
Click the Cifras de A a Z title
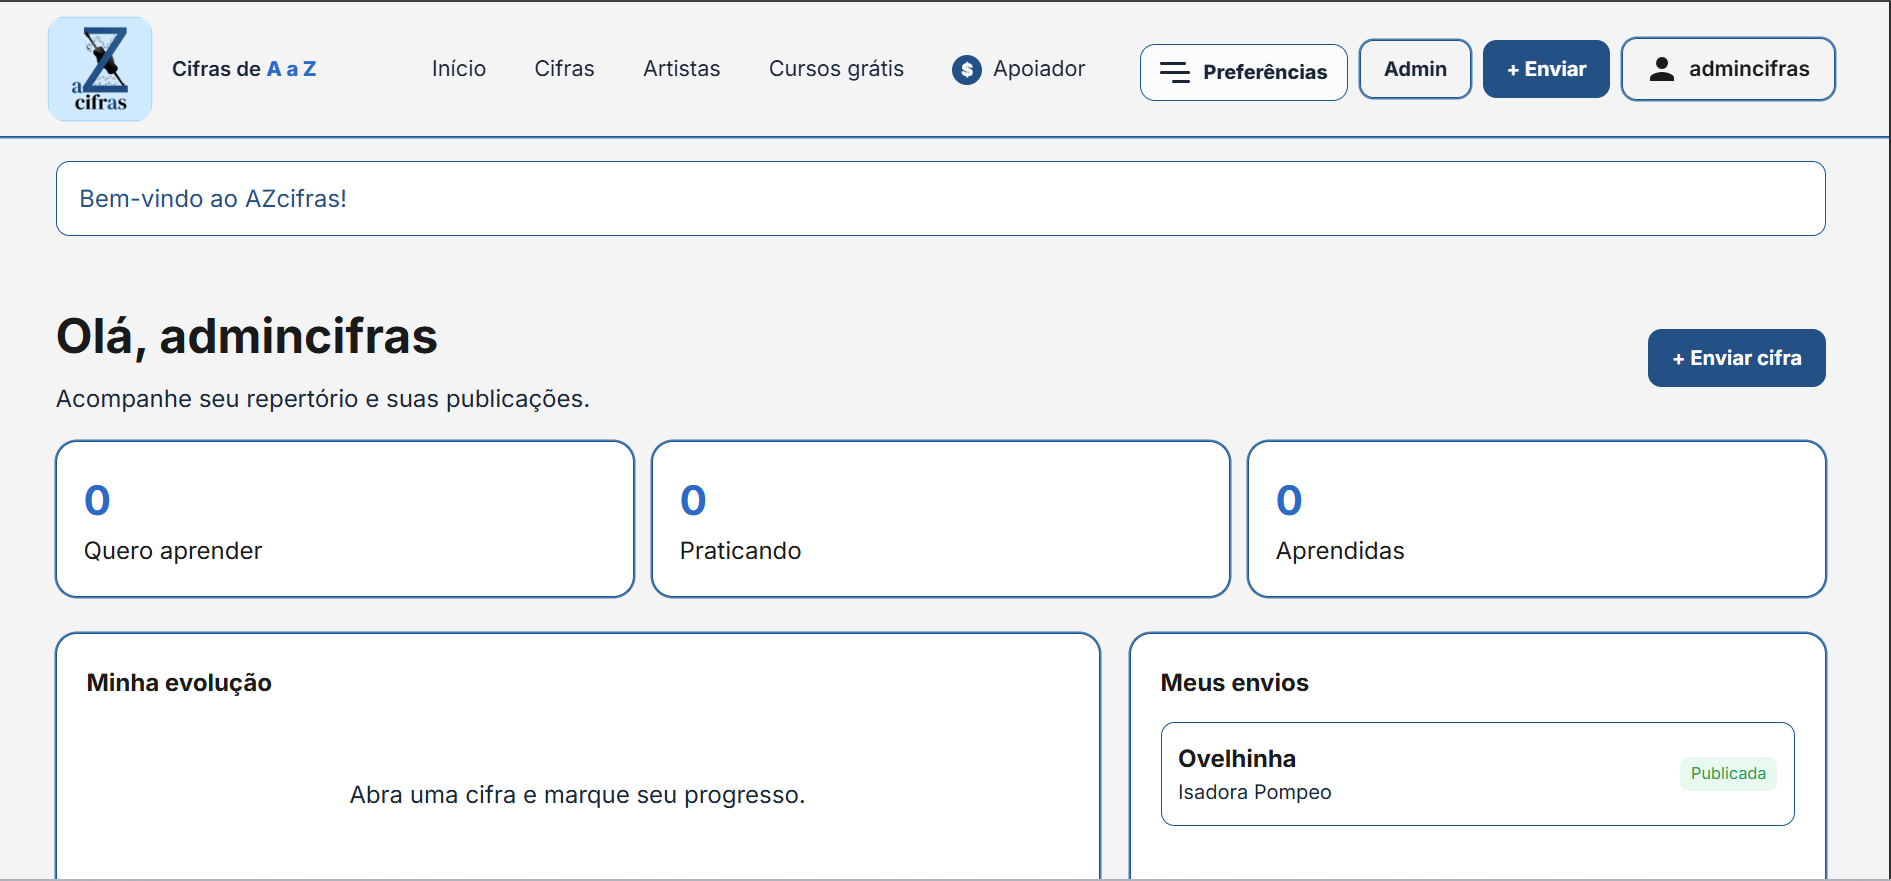pos(244,69)
